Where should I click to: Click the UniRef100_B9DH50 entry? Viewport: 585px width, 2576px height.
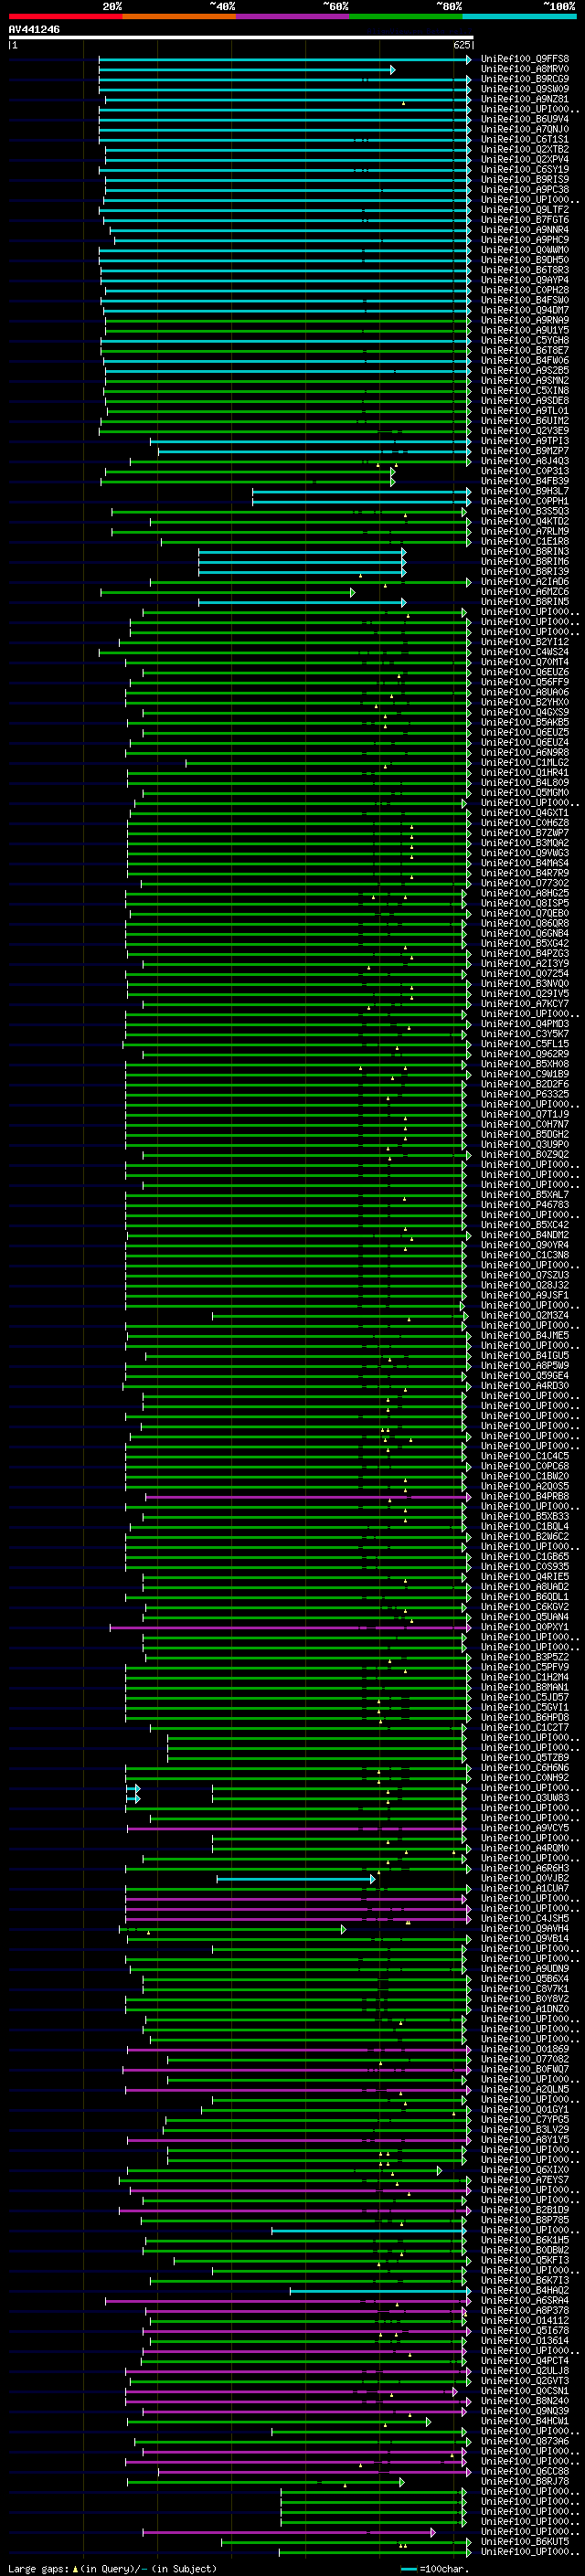(525, 260)
